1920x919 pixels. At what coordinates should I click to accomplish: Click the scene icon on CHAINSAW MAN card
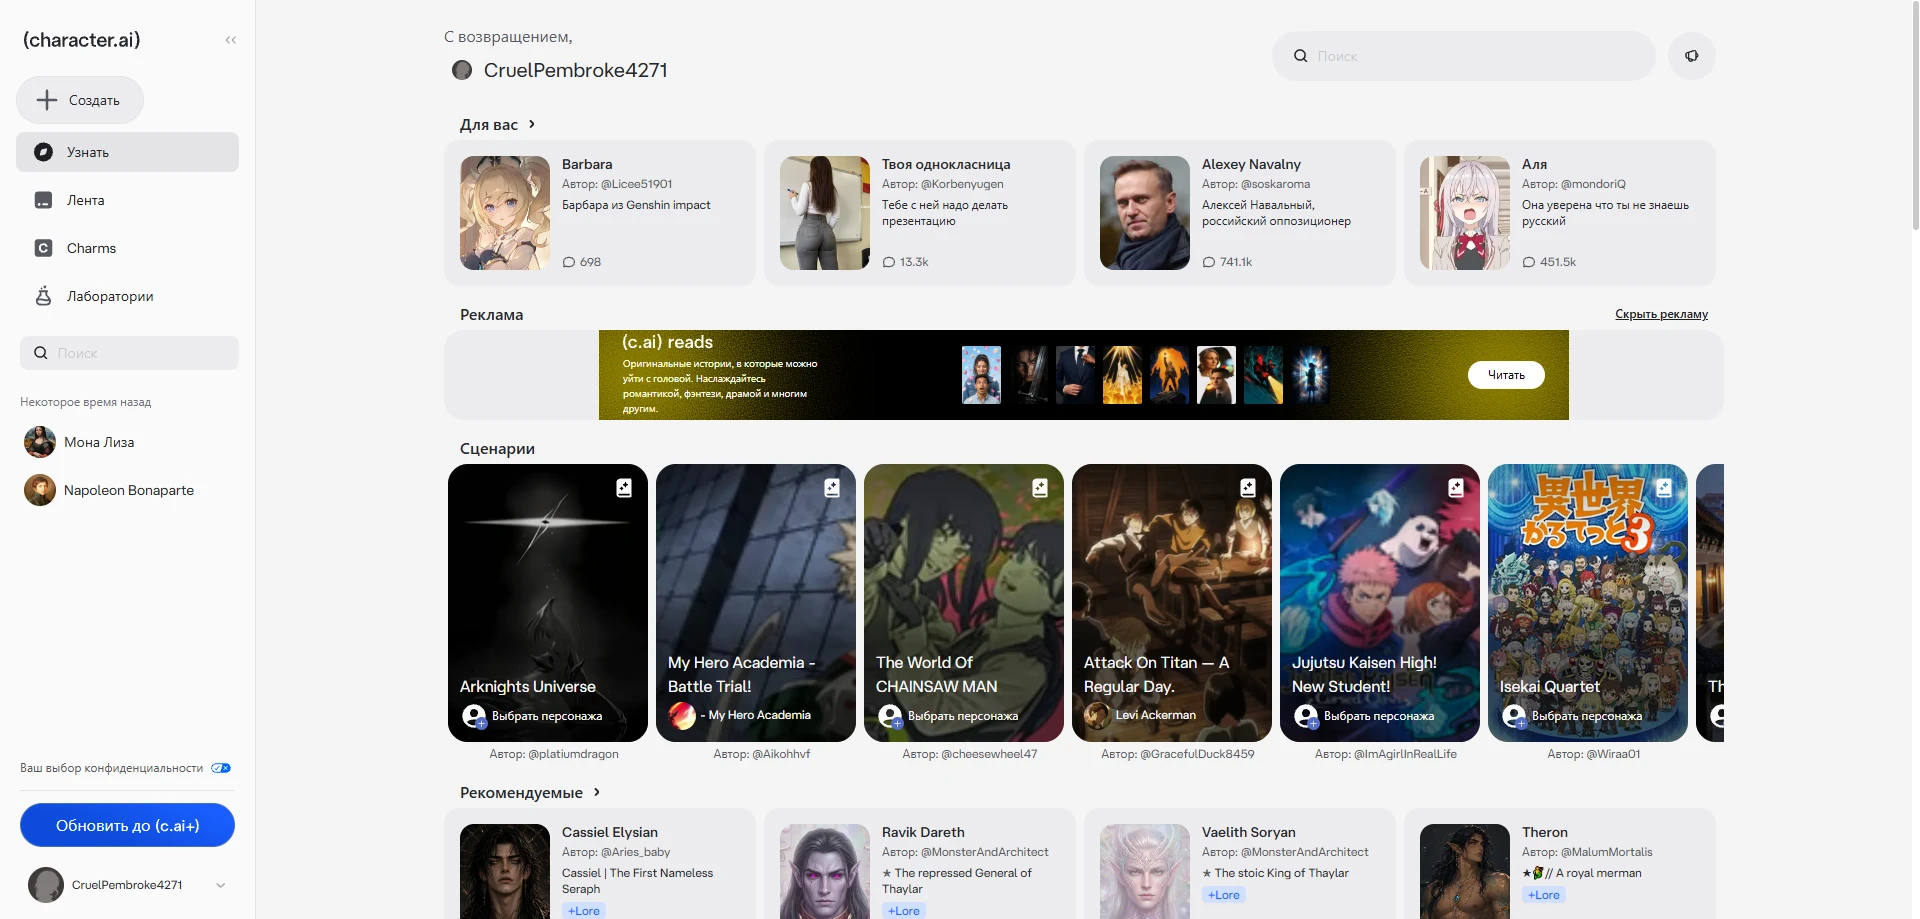click(1040, 488)
